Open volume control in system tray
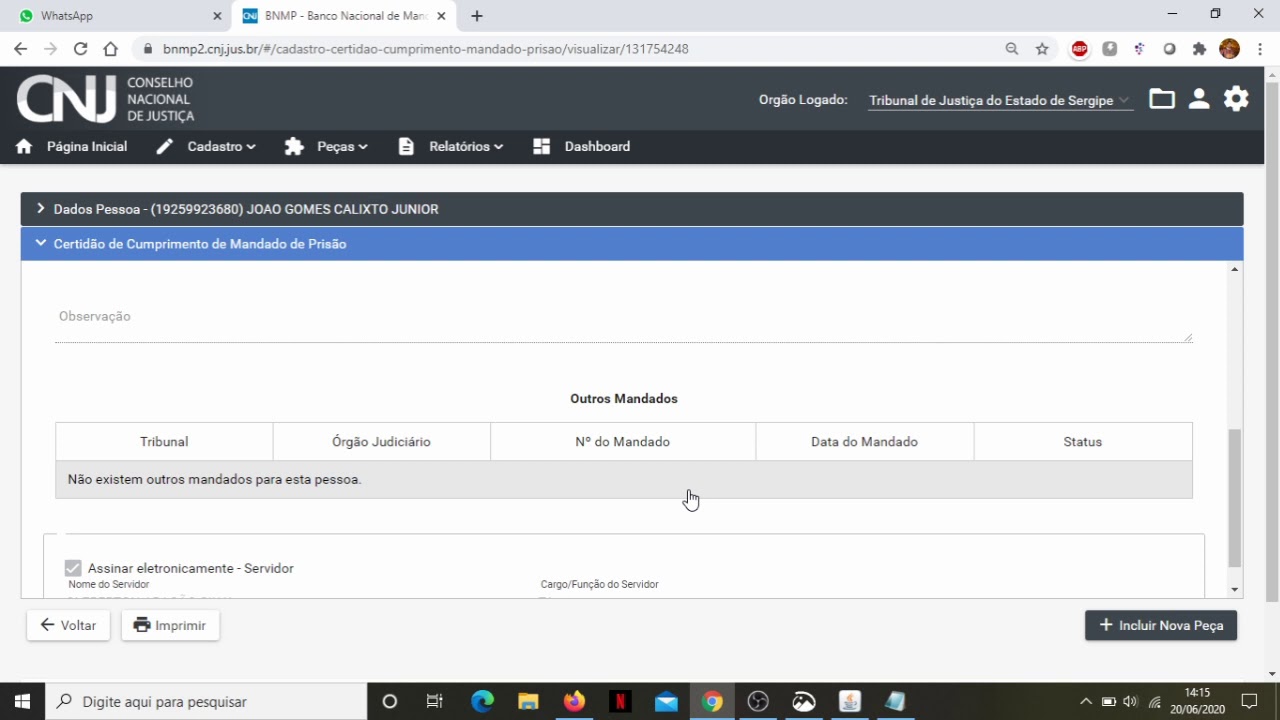 pos(1131,701)
